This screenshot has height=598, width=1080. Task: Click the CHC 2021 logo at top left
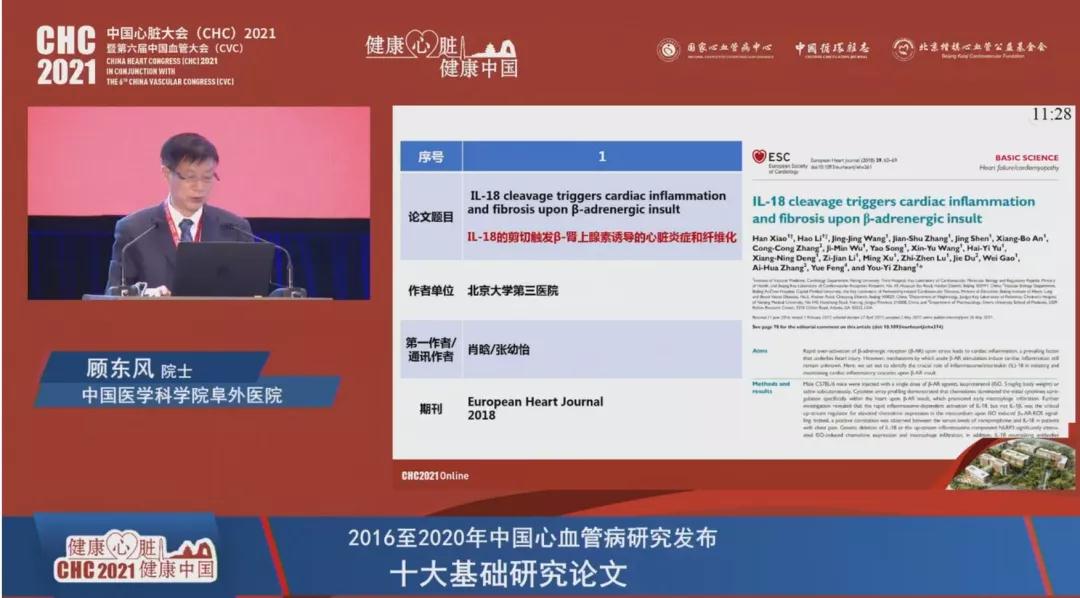coord(66,54)
